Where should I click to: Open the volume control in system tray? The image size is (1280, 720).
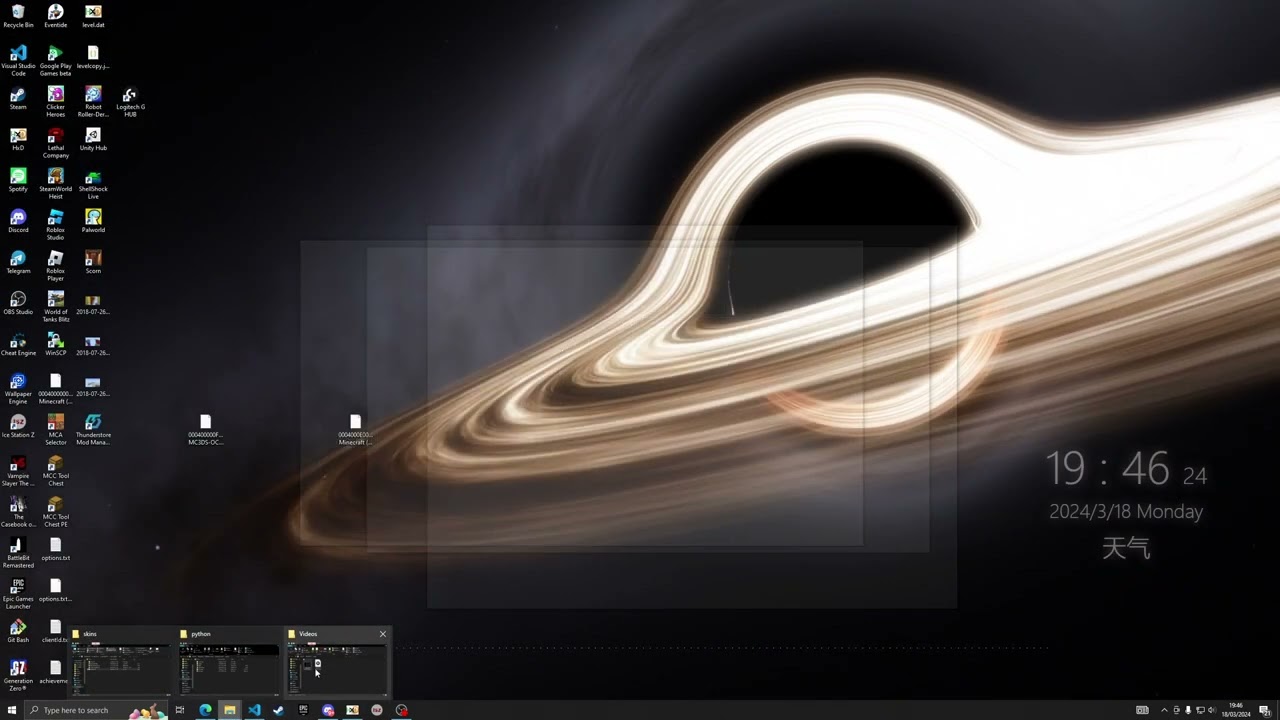click(x=1212, y=710)
